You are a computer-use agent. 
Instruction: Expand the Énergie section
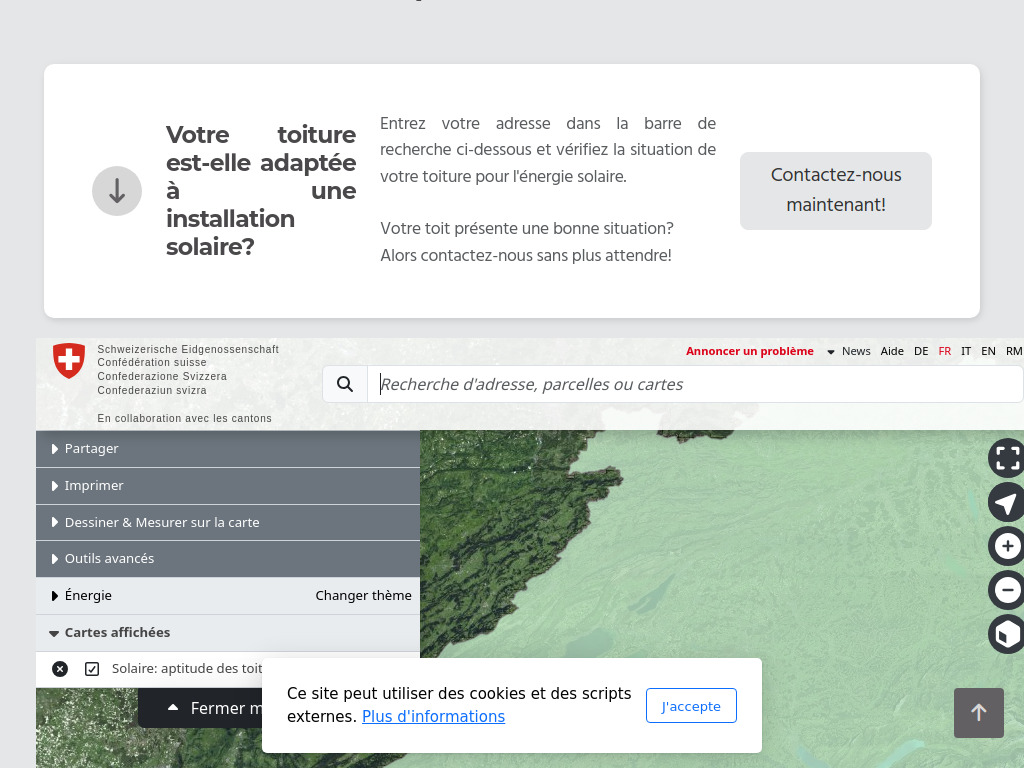(x=88, y=595)
